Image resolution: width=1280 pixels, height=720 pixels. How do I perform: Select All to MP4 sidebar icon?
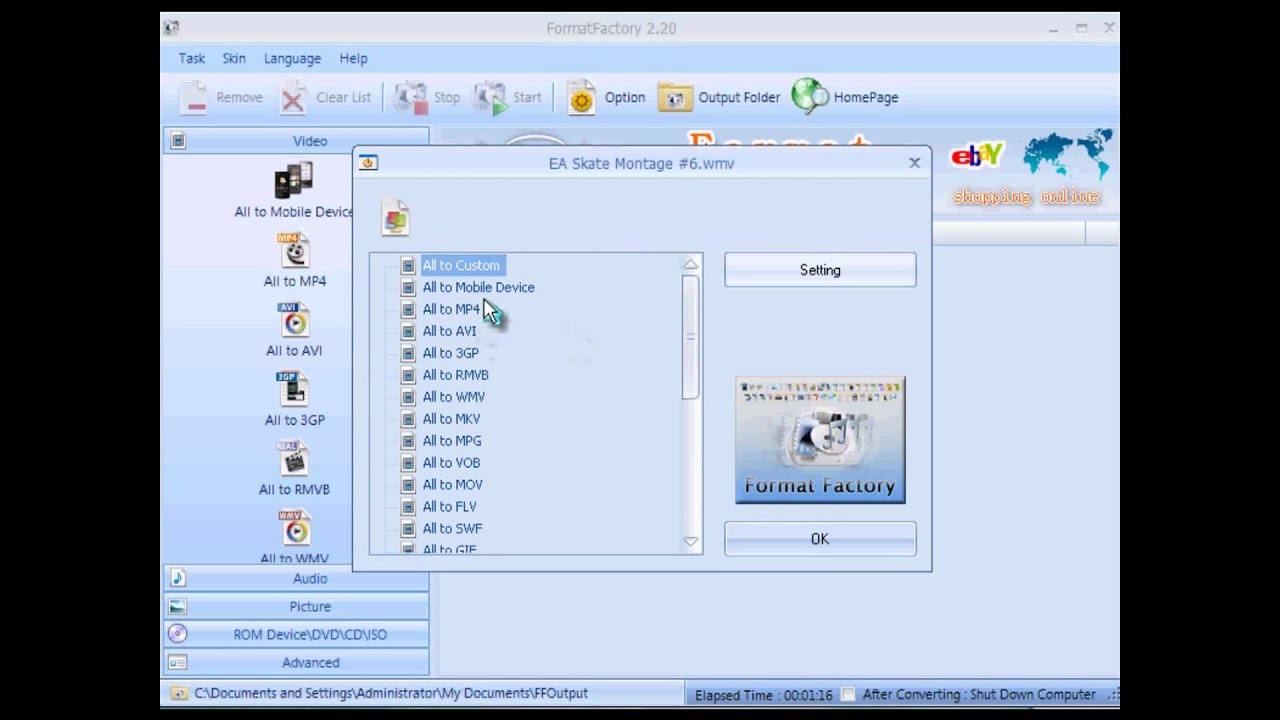(x=294, y=251)
